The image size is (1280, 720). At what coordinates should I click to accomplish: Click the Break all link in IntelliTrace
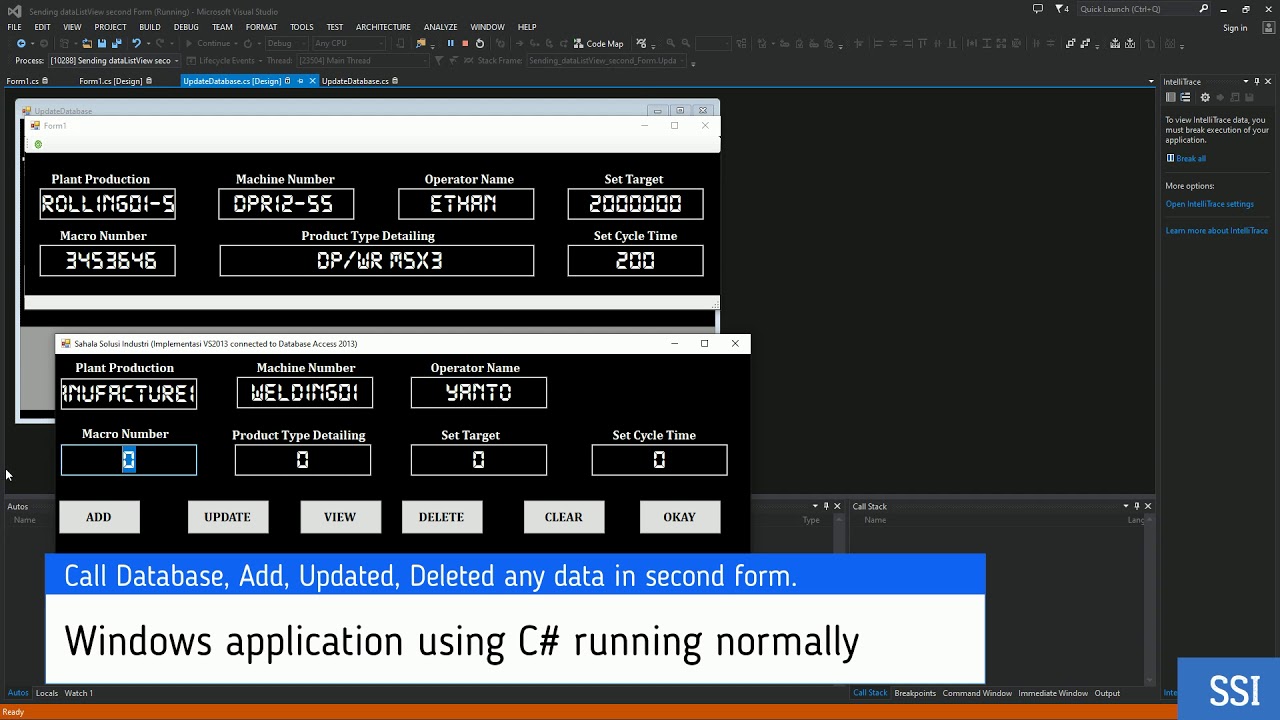pos(1190,158)
